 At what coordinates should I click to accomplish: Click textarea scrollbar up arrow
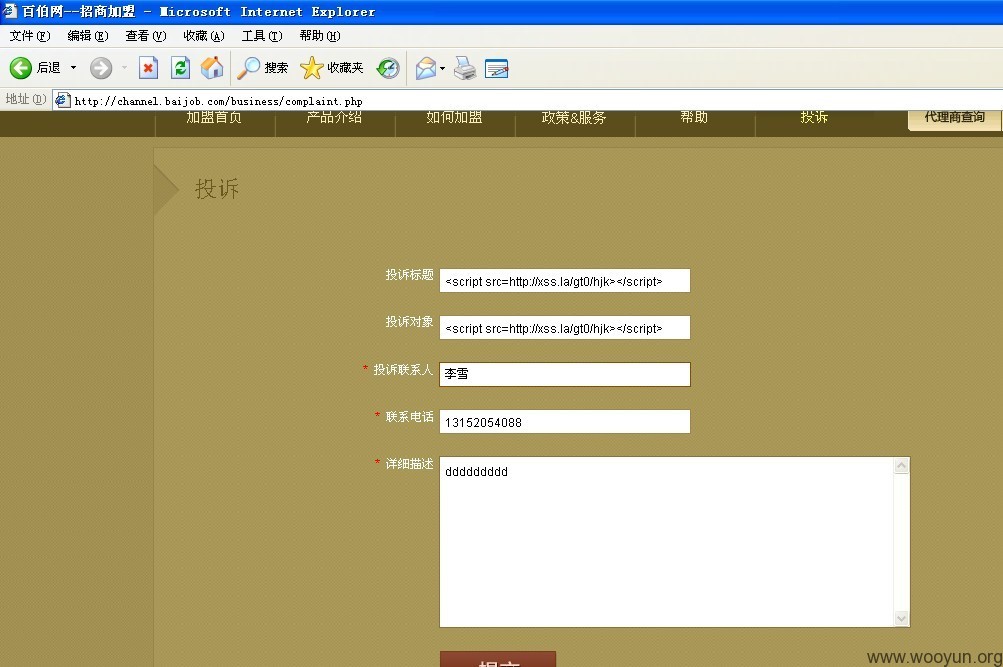901,466
